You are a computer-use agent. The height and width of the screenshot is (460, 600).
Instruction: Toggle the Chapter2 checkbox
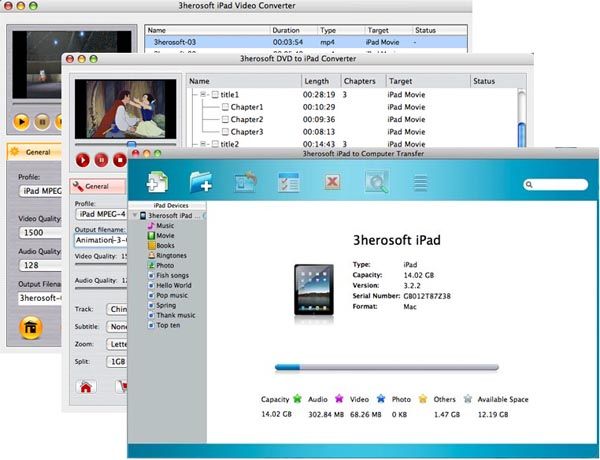(x=225, y=119)
